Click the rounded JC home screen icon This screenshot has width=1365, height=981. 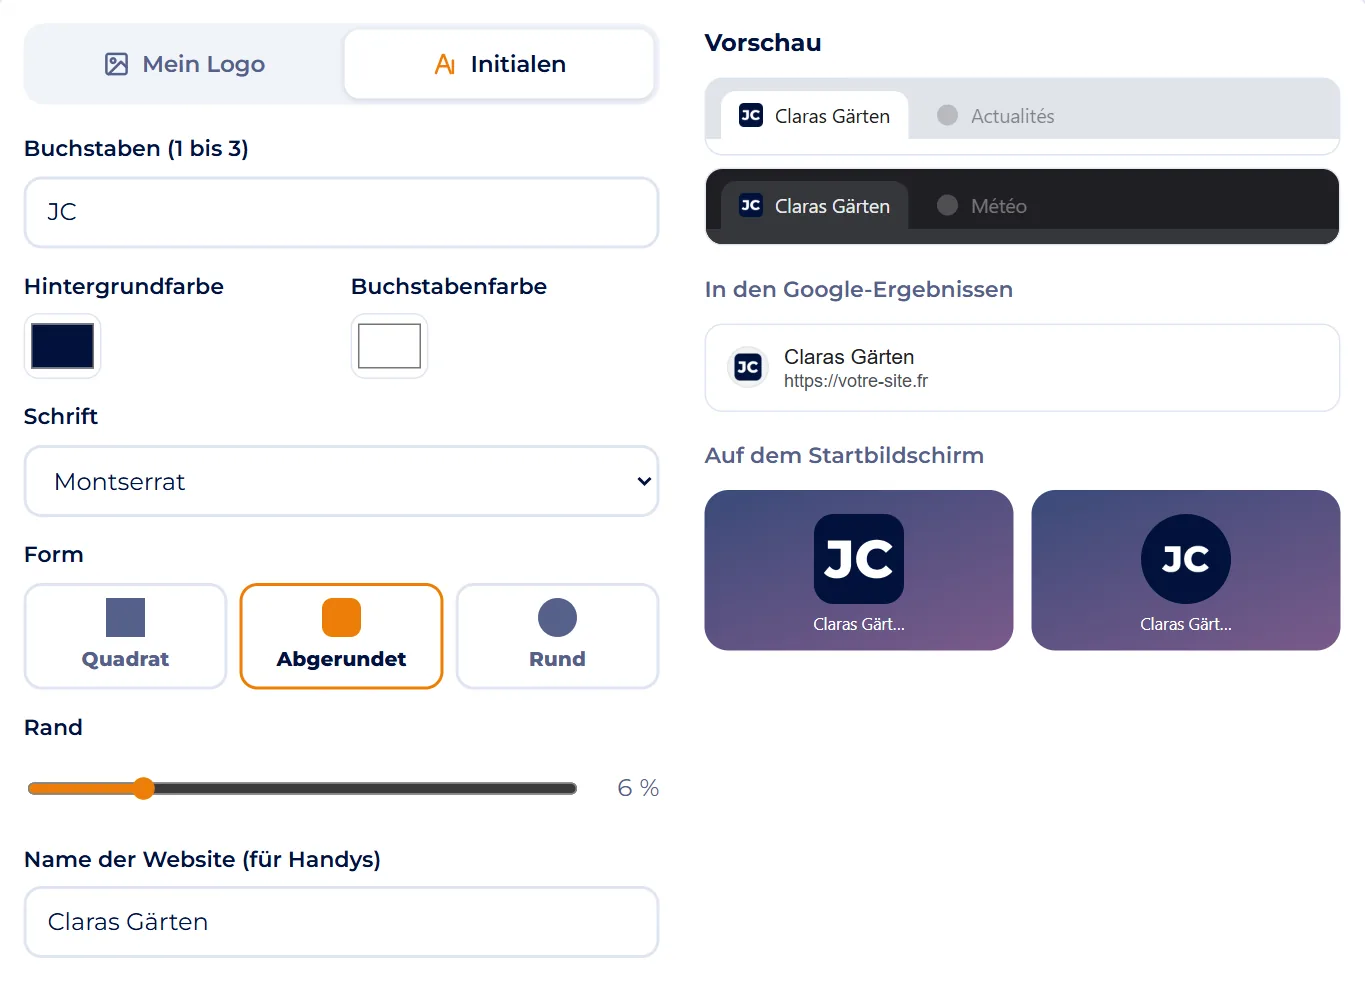(x=859, y=559)
